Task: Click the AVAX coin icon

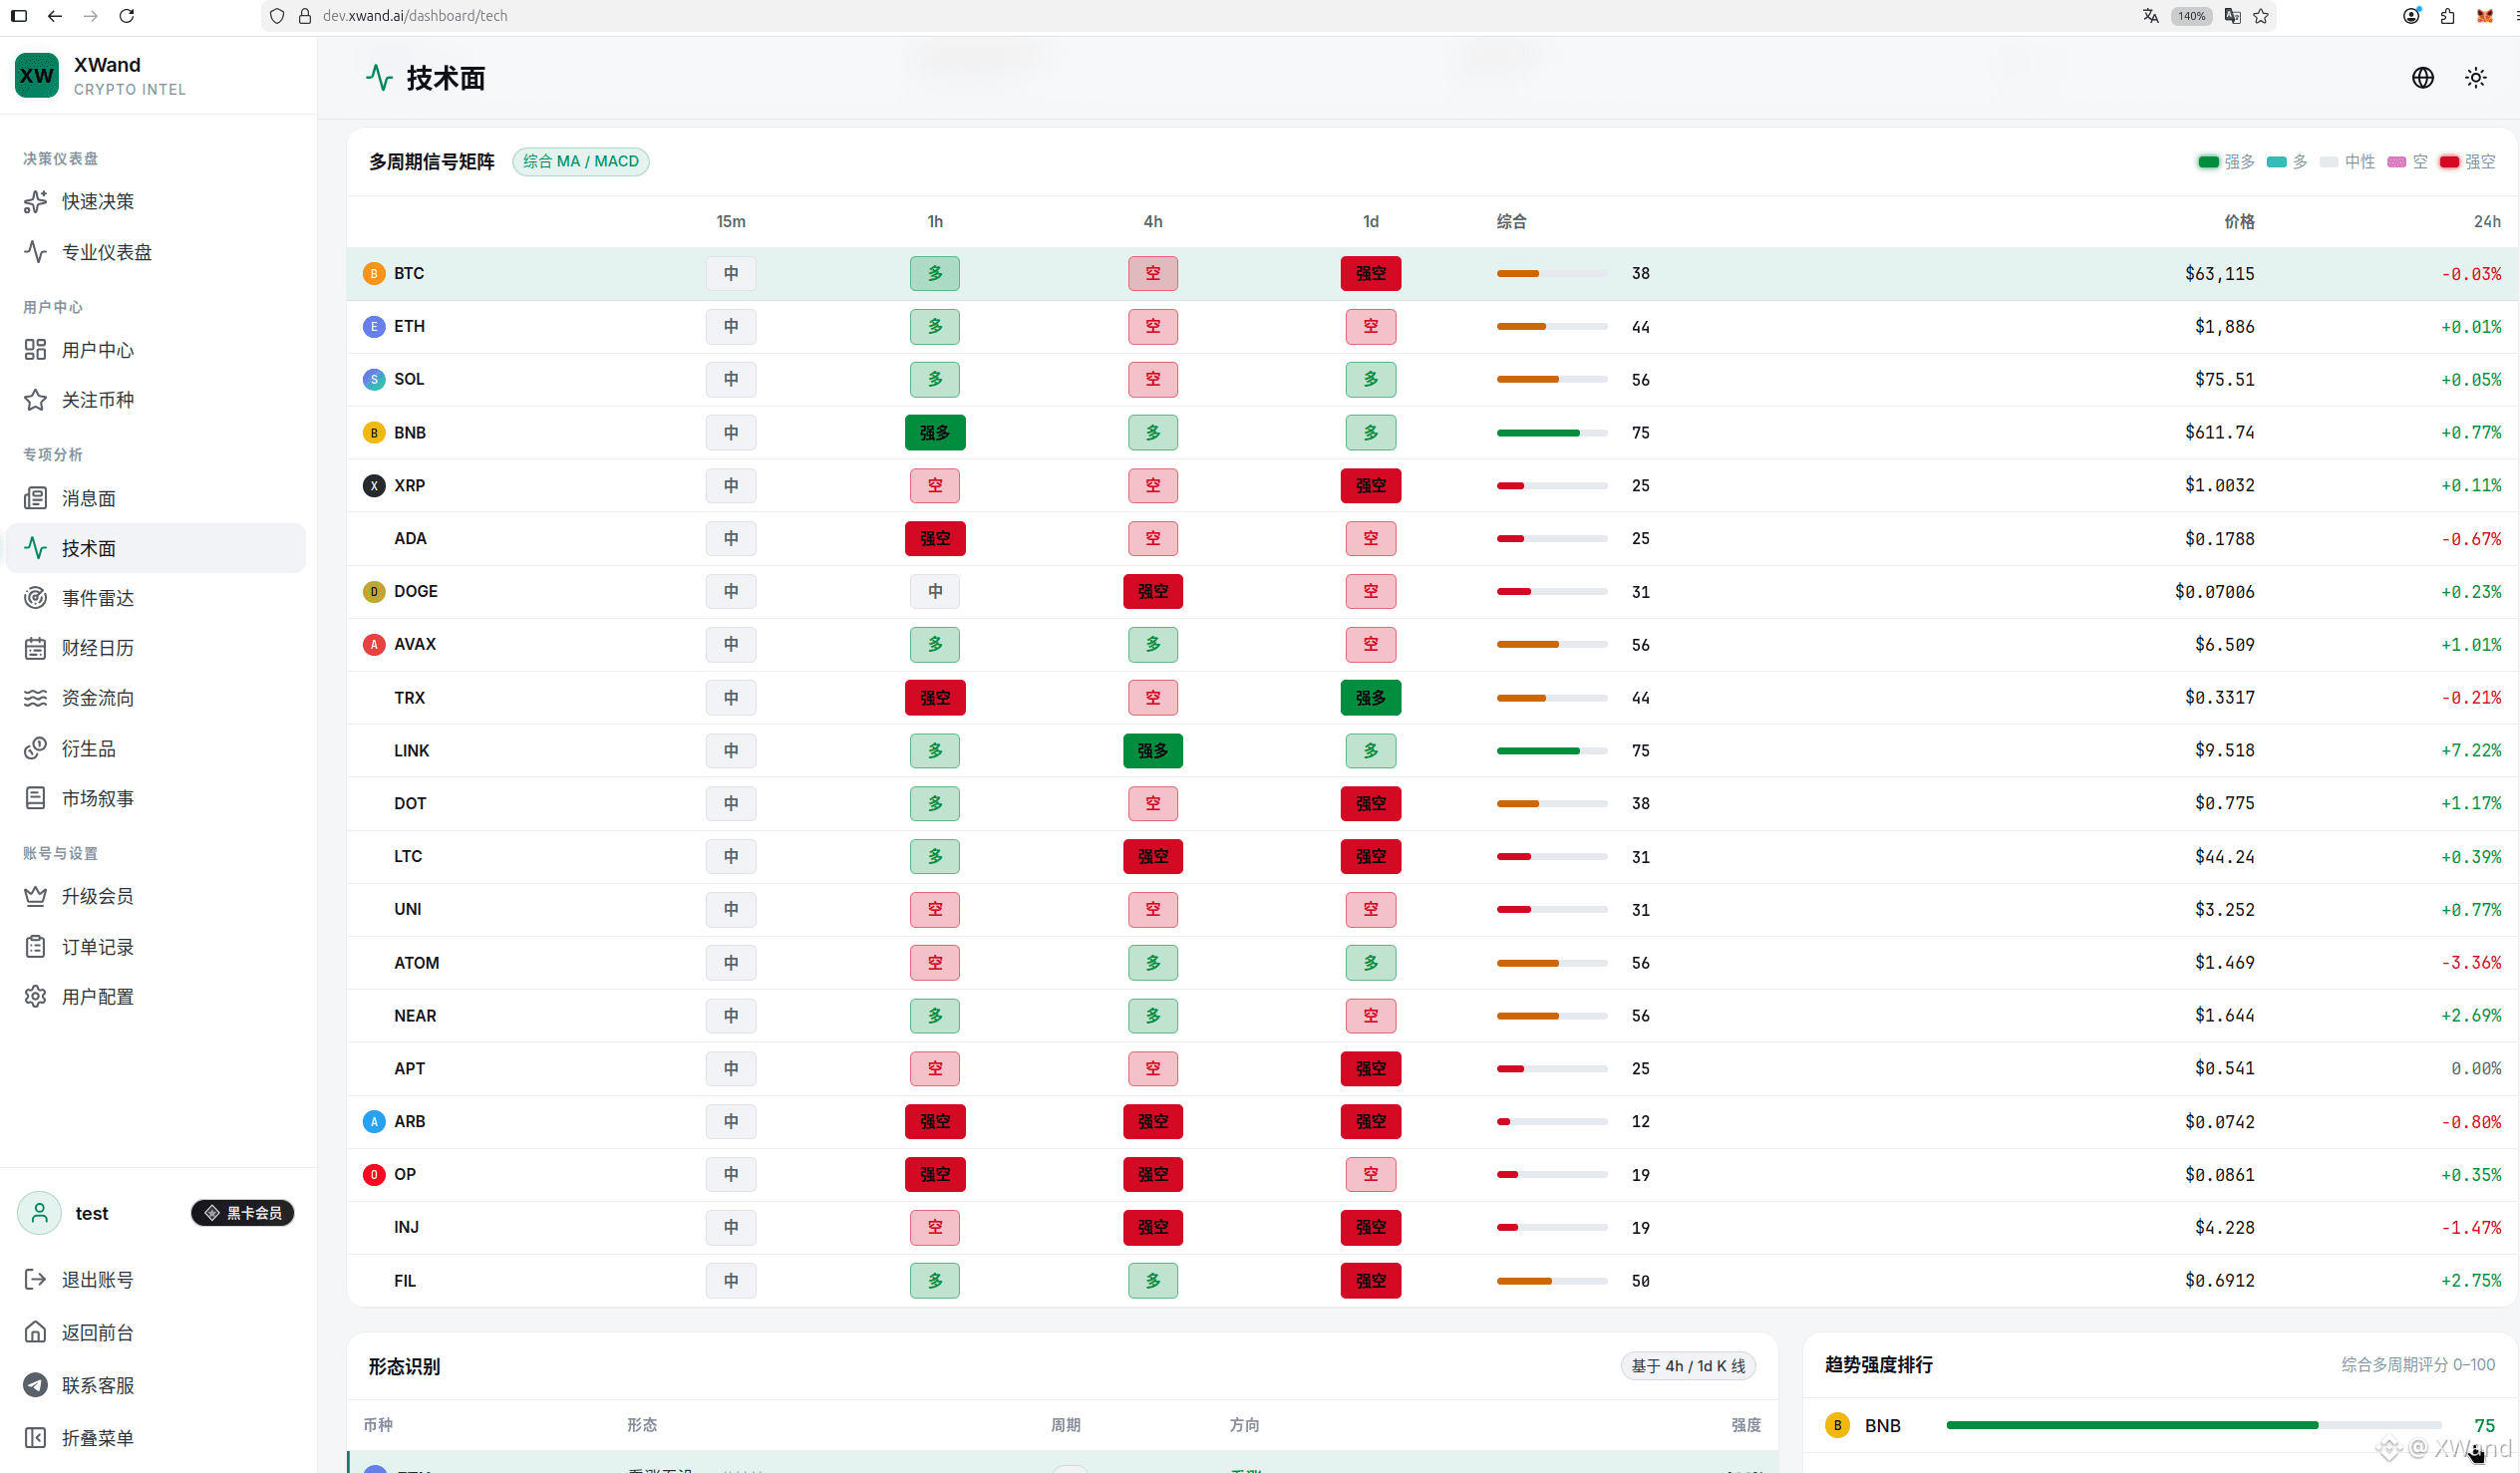Action: click(x=374, y=645)
